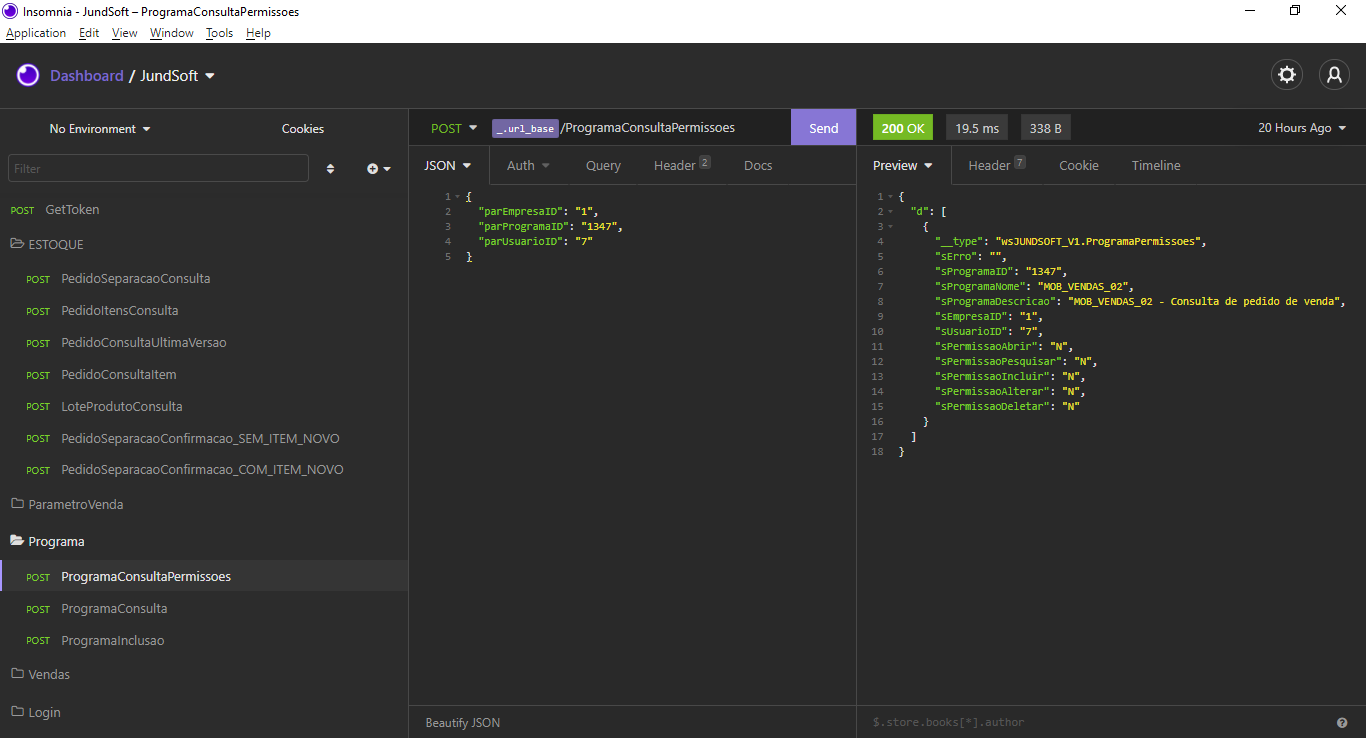
Task: Open the 20 Hours Ago history dropdown
Action: point(1302,128)
